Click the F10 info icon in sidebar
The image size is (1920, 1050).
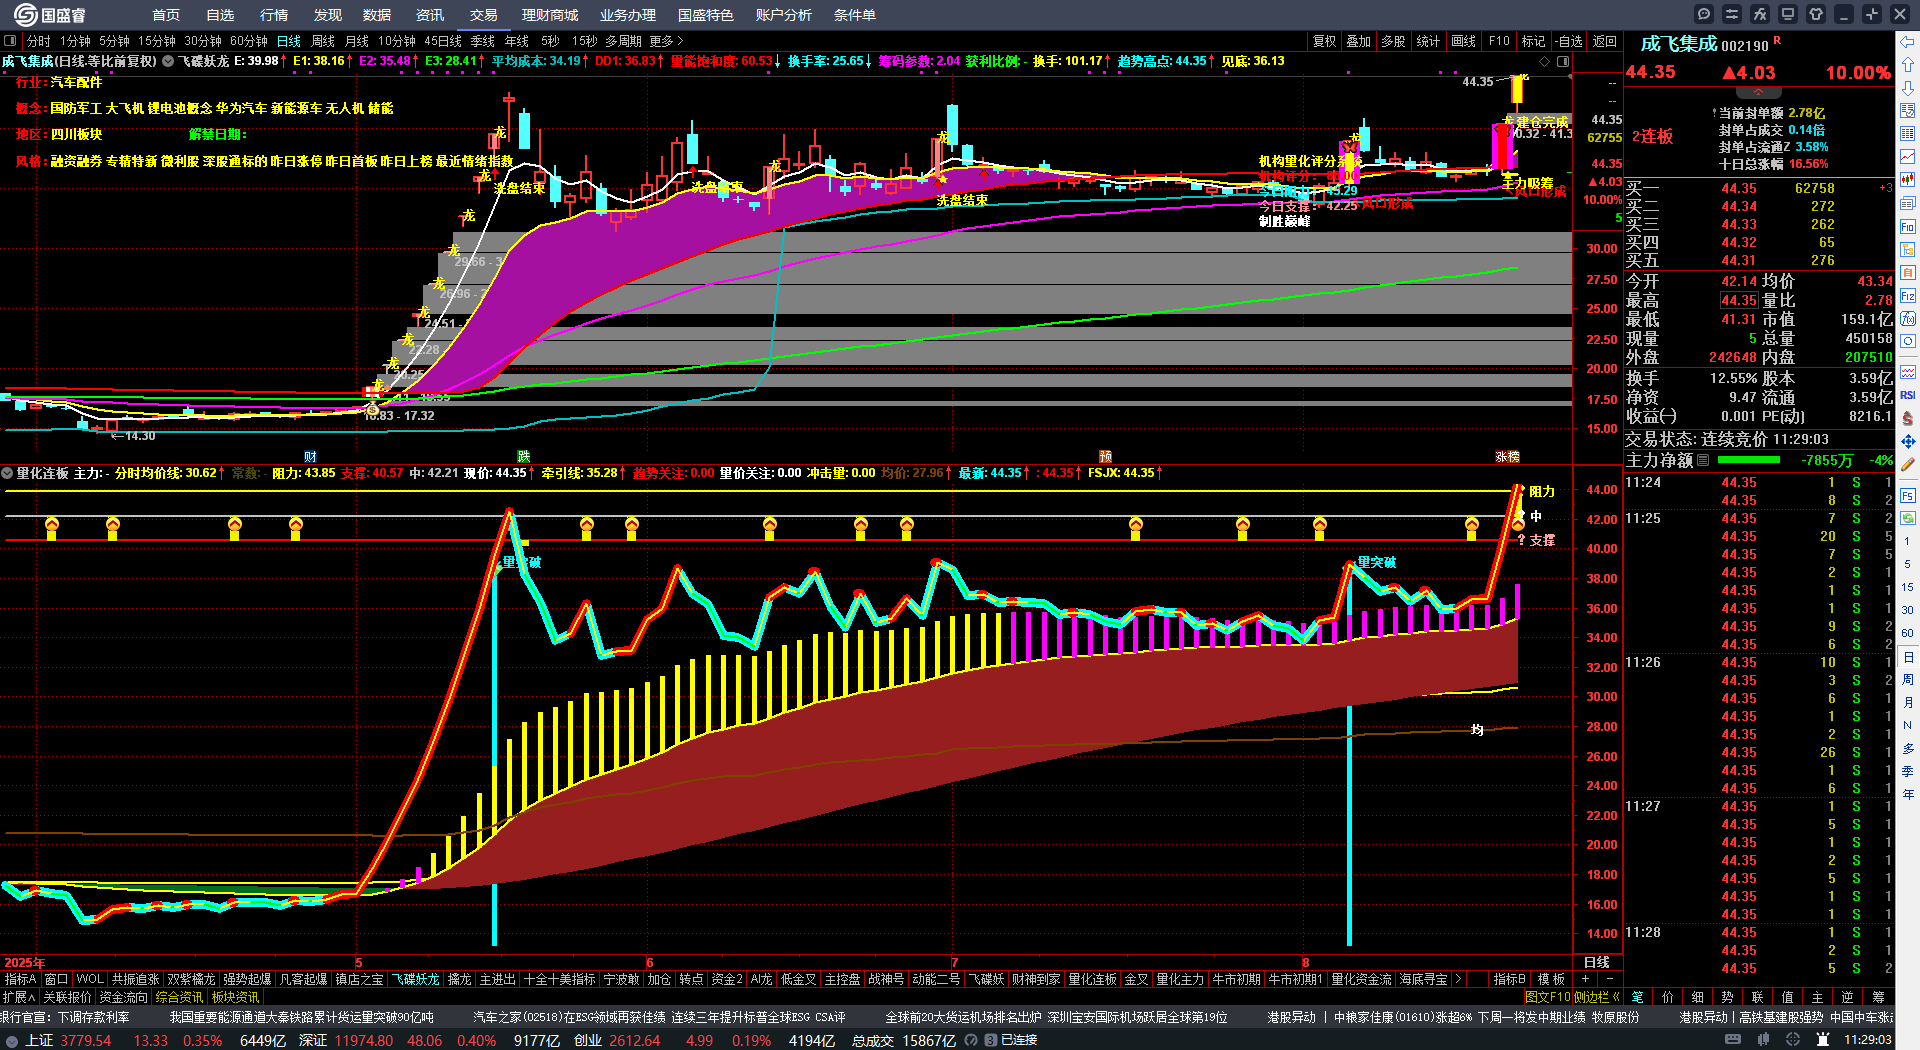coord(1908,227)
